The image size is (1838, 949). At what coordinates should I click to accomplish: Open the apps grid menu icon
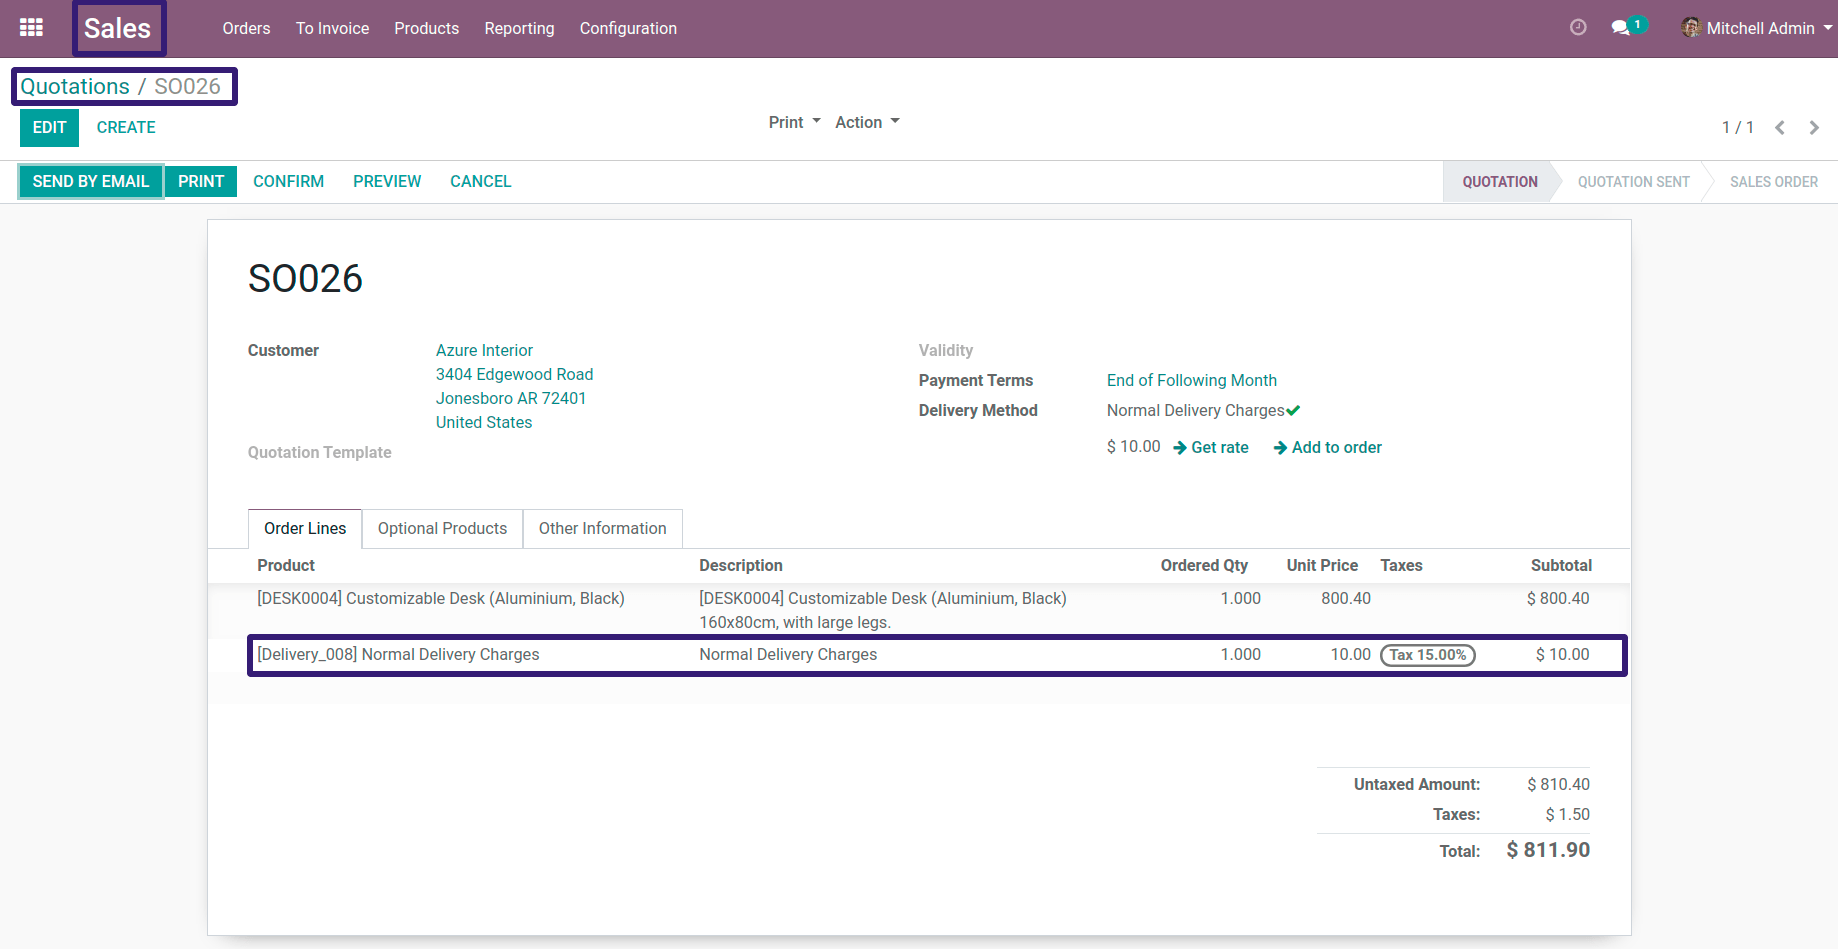(x=31, y=28)
